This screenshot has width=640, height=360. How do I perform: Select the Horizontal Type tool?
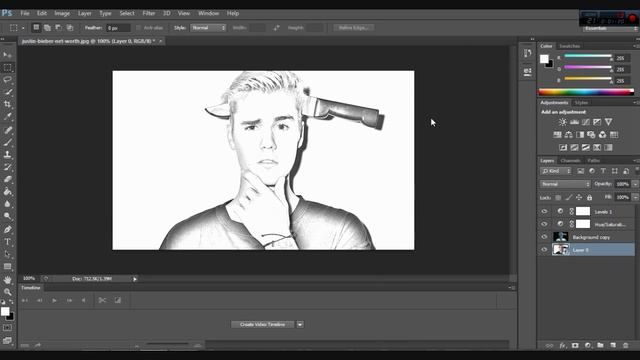pos(7,242)
